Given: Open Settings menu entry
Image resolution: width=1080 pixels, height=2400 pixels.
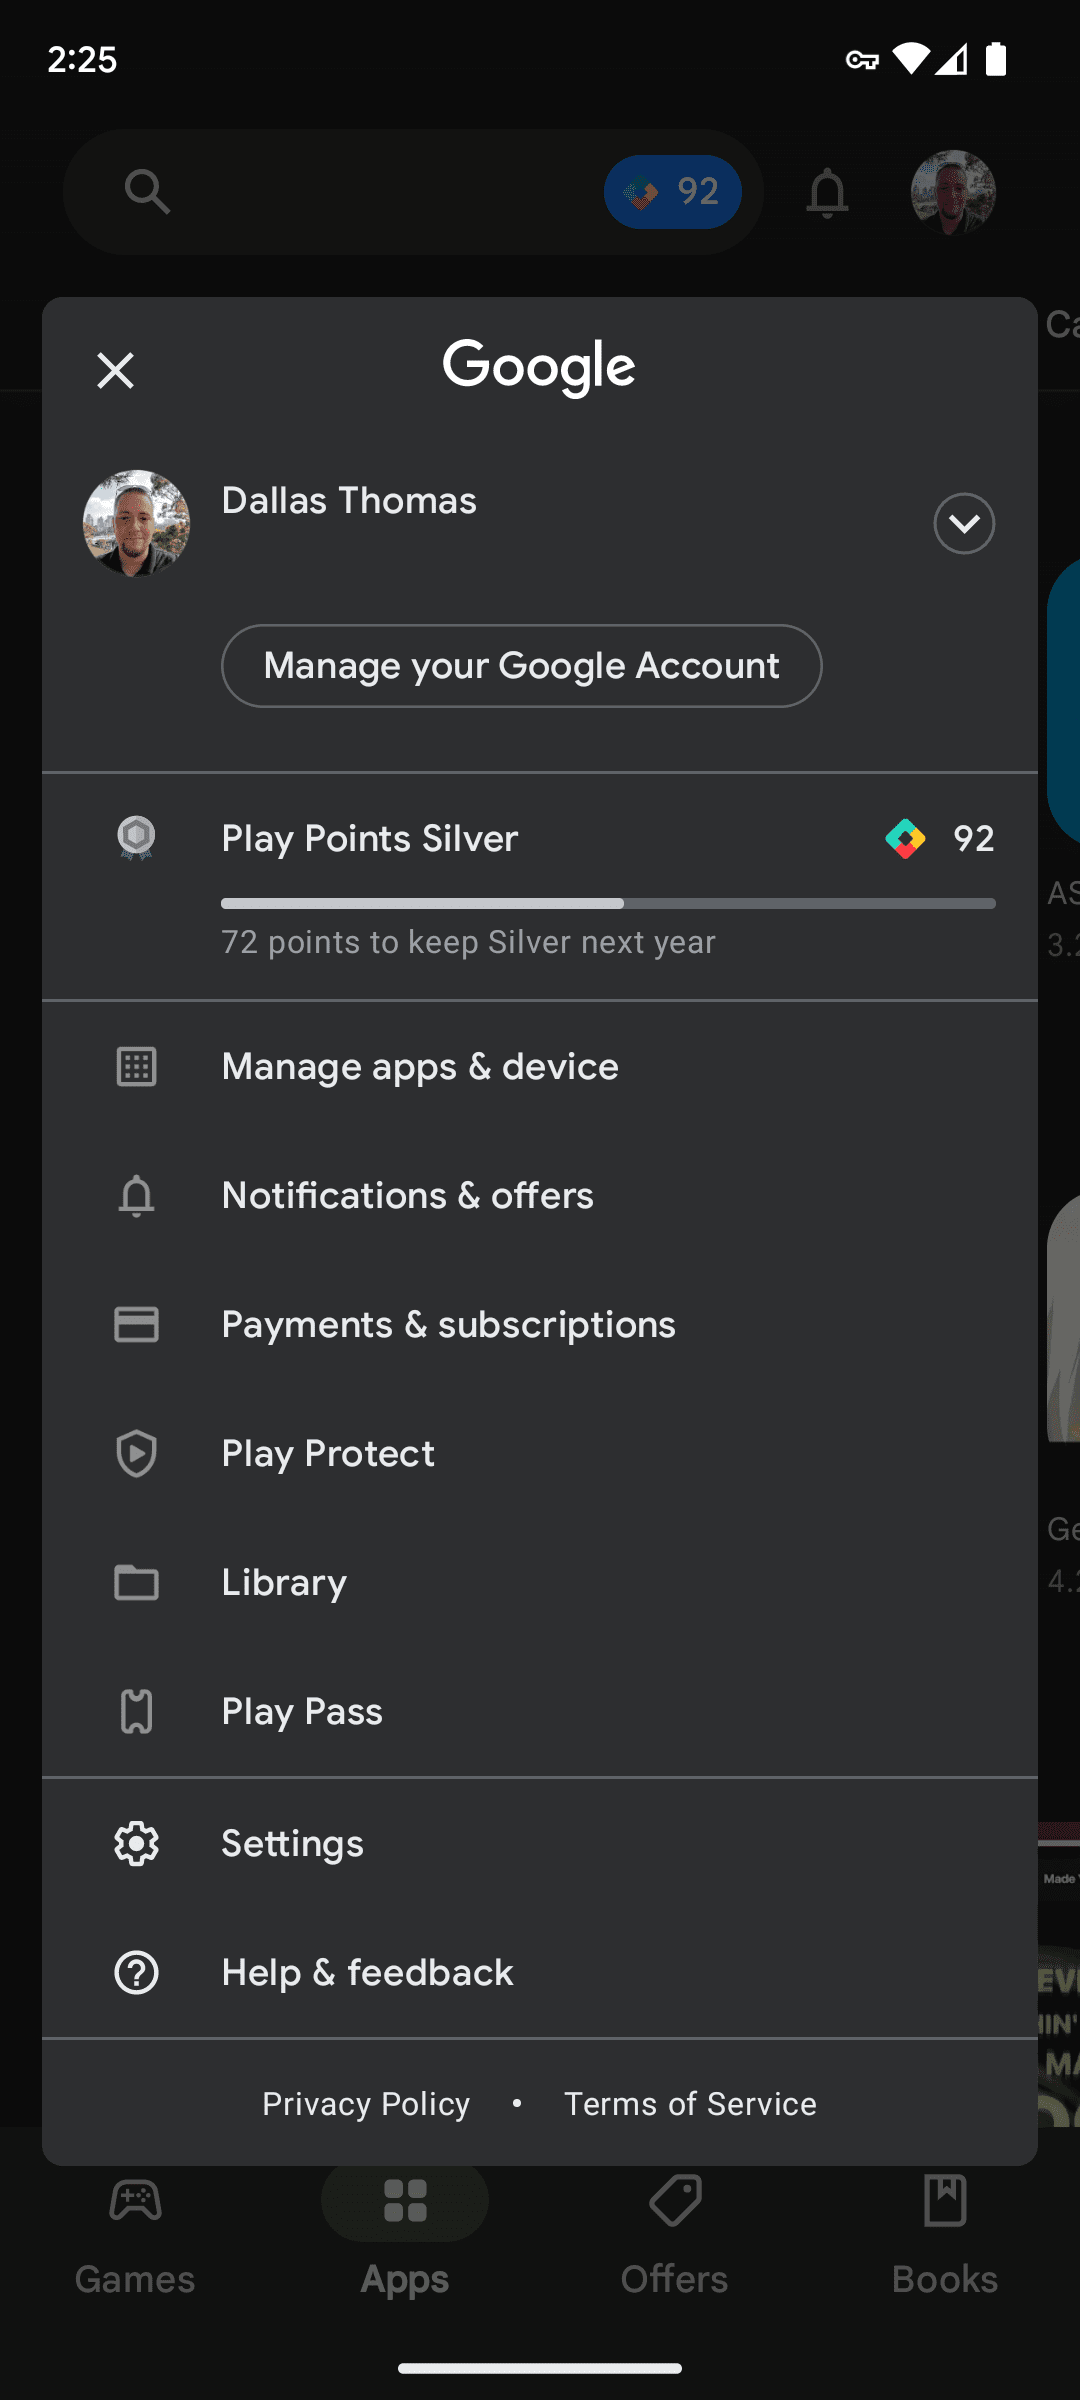Looking at the screenshot, I should click(540, 1844).
